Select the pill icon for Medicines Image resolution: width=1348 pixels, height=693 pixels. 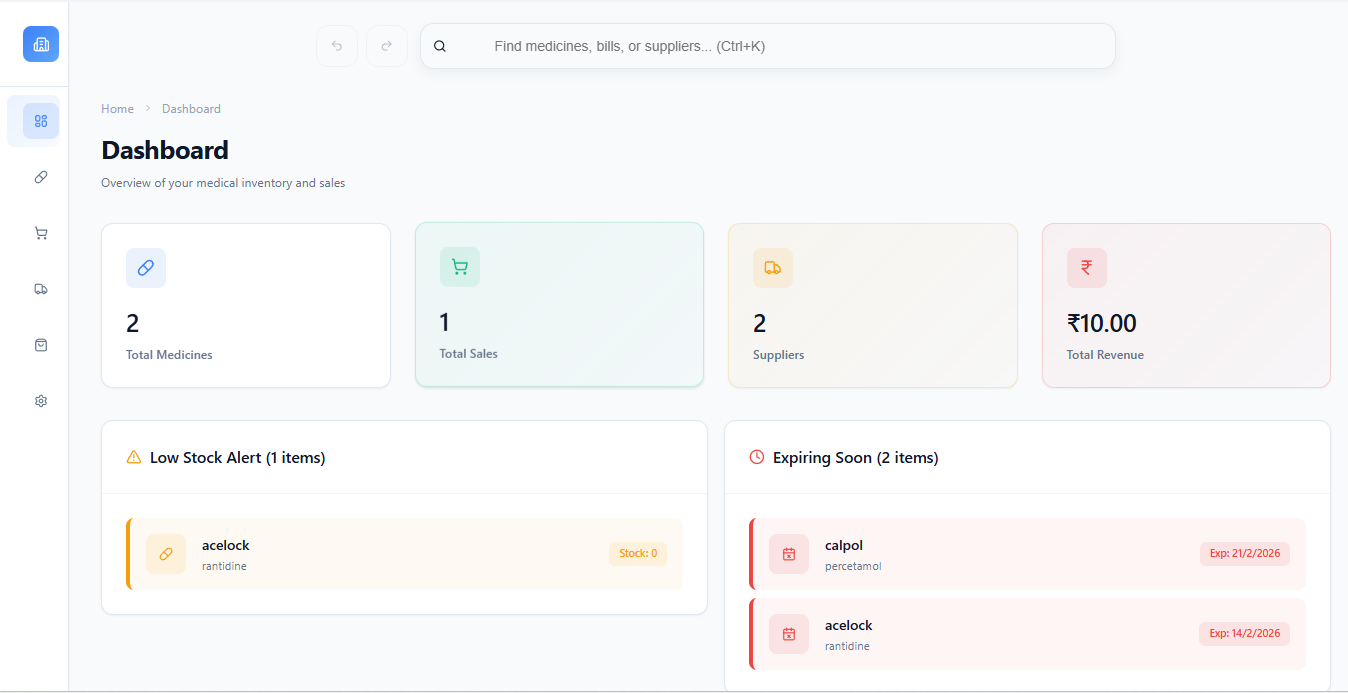coord(40,177)
